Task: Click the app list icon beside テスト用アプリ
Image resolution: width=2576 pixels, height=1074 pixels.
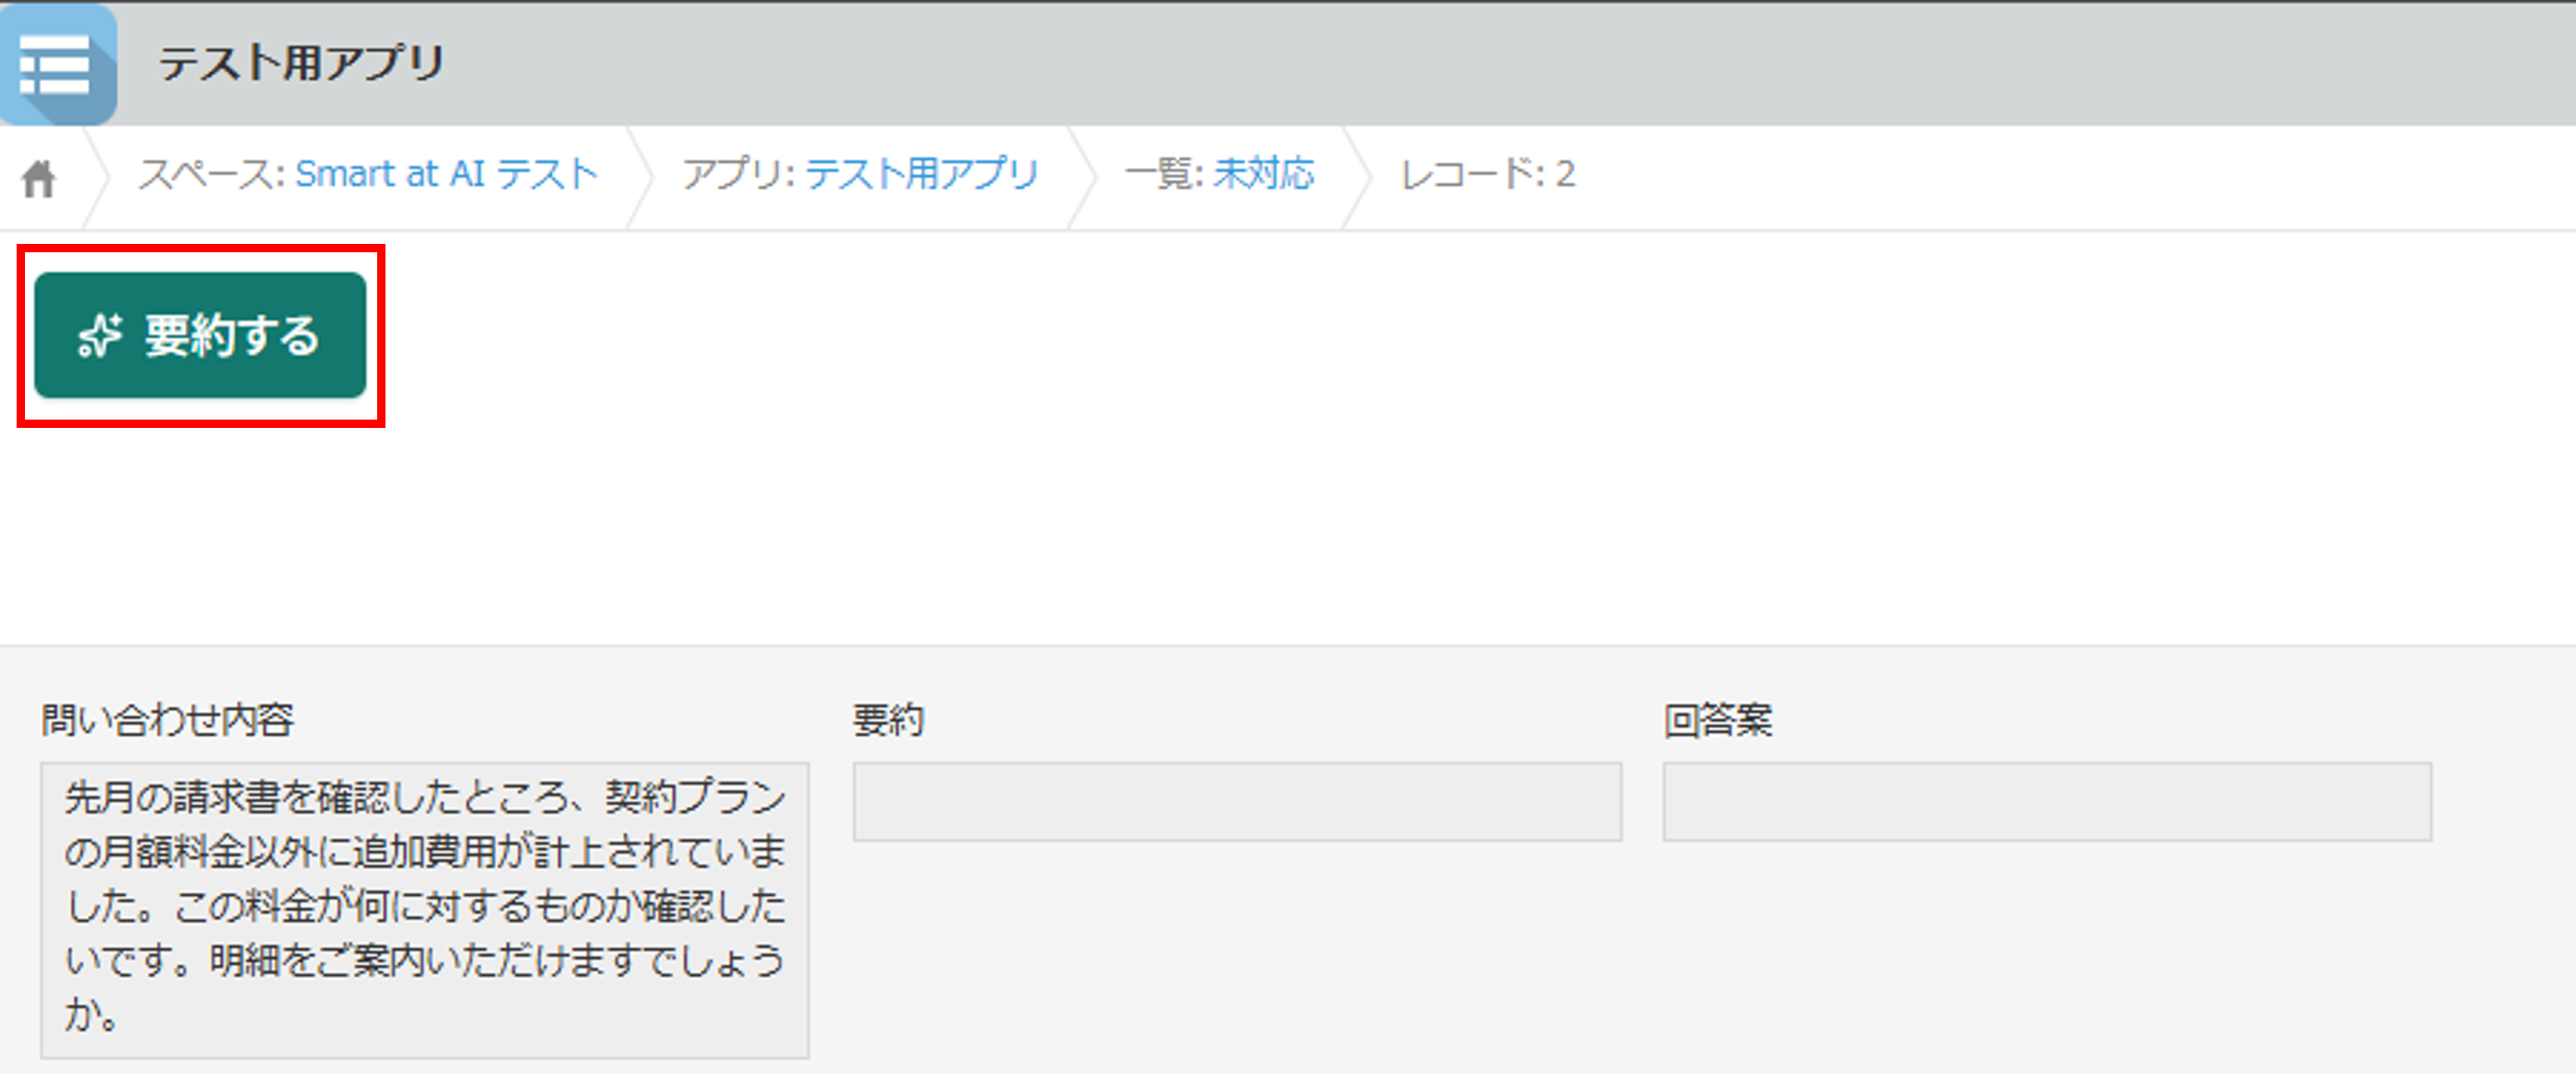Action: 57,64
